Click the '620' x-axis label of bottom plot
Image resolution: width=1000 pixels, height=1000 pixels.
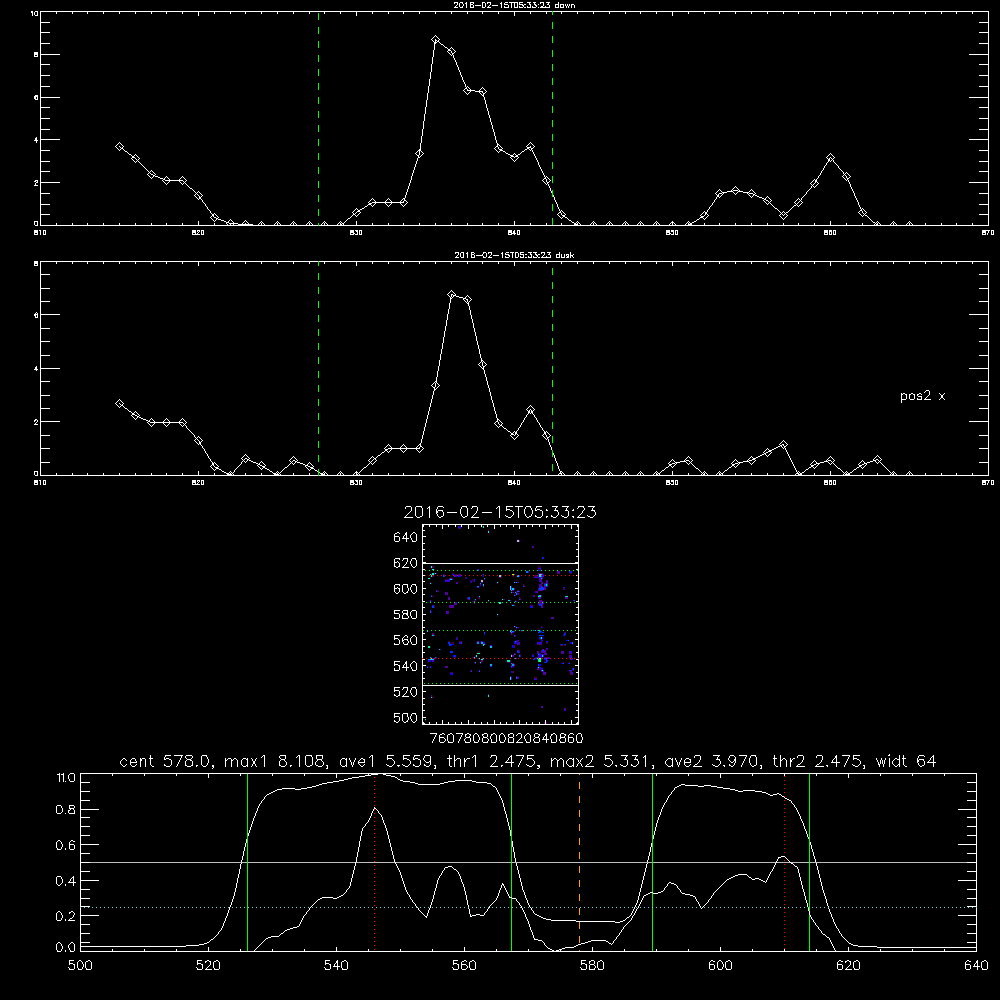[848, 966]
